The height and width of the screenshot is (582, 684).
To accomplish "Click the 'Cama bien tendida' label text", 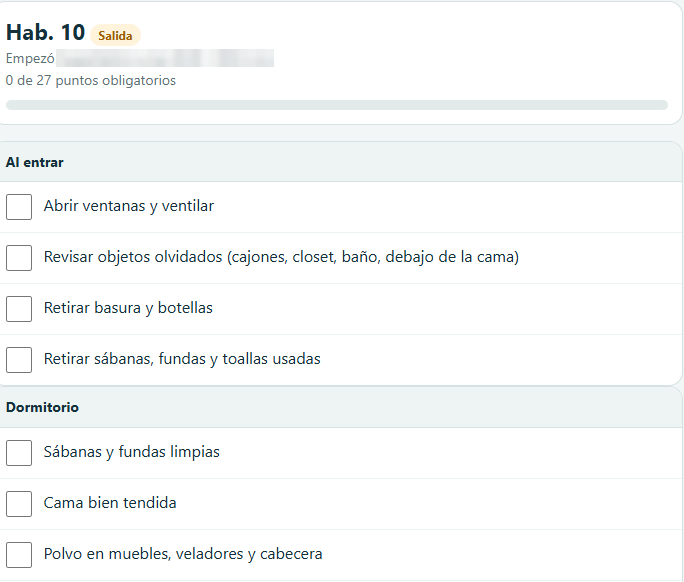I will point(110,503).
